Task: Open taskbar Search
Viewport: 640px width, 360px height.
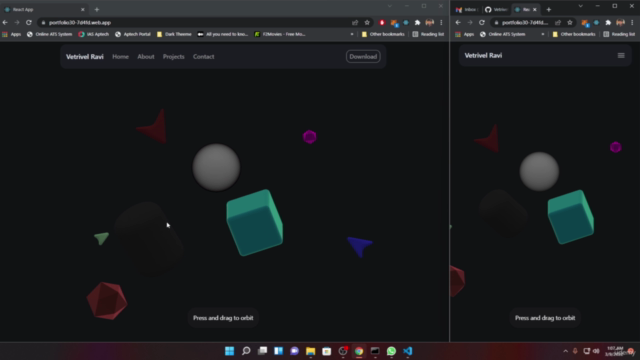Action: 246,351
